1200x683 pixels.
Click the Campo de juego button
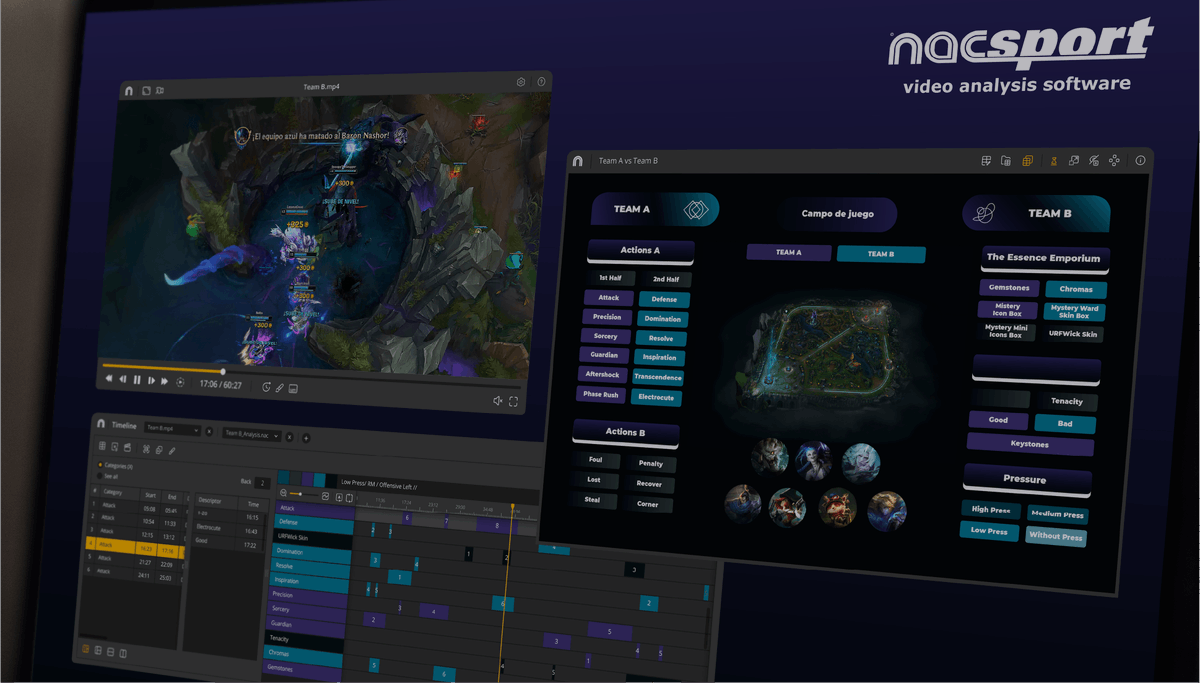pyautogui.click(x=838, y=214)
